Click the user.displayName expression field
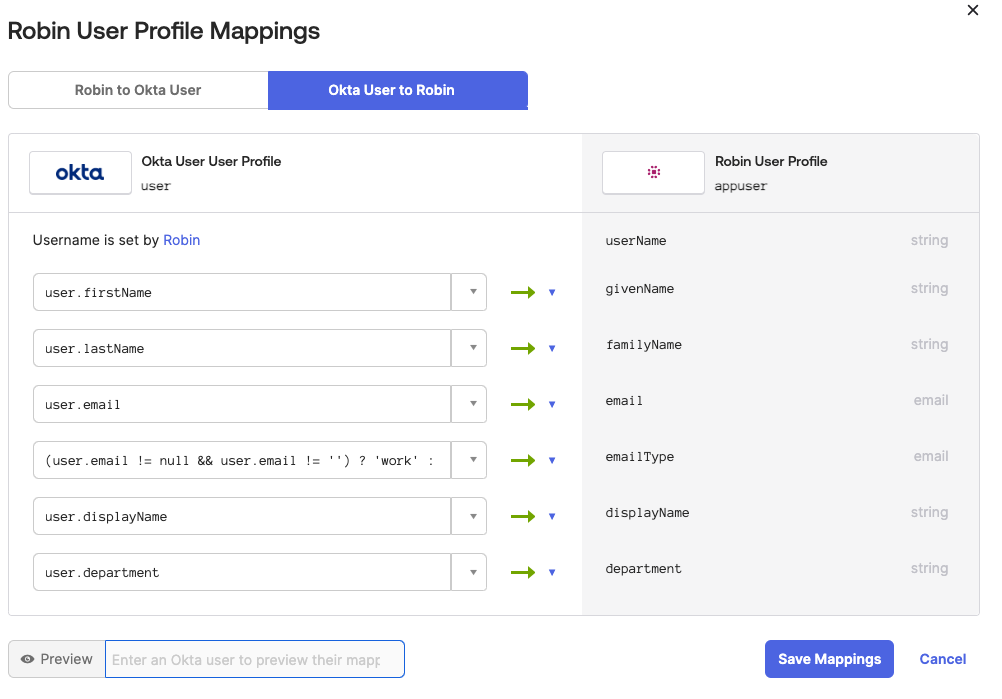 pos(242,516)
